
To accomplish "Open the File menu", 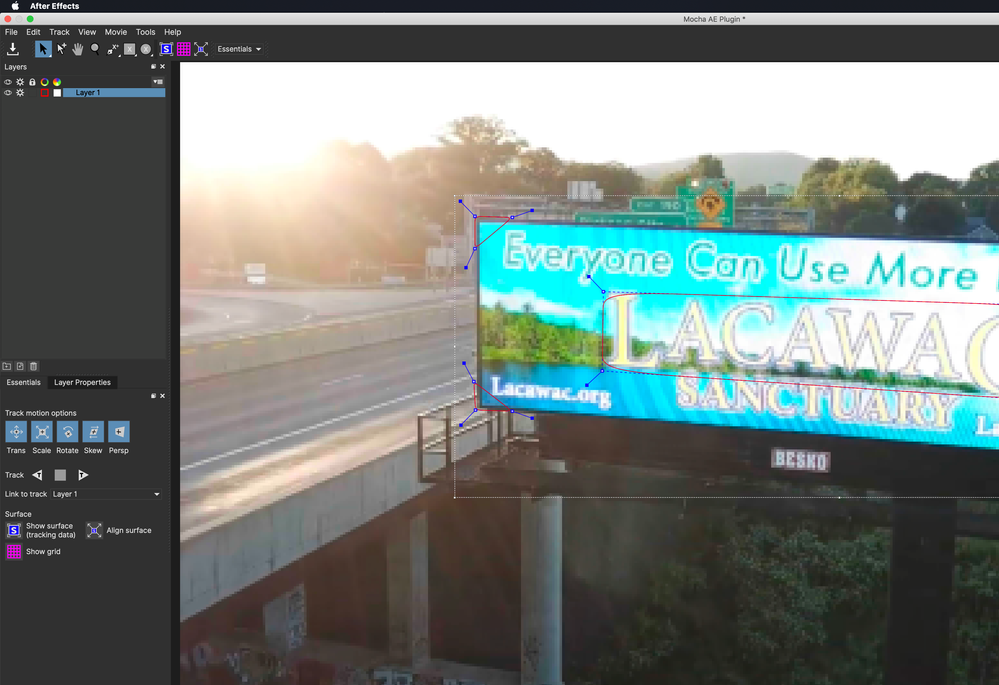I will pyautogui.click(x=11, y=32).
